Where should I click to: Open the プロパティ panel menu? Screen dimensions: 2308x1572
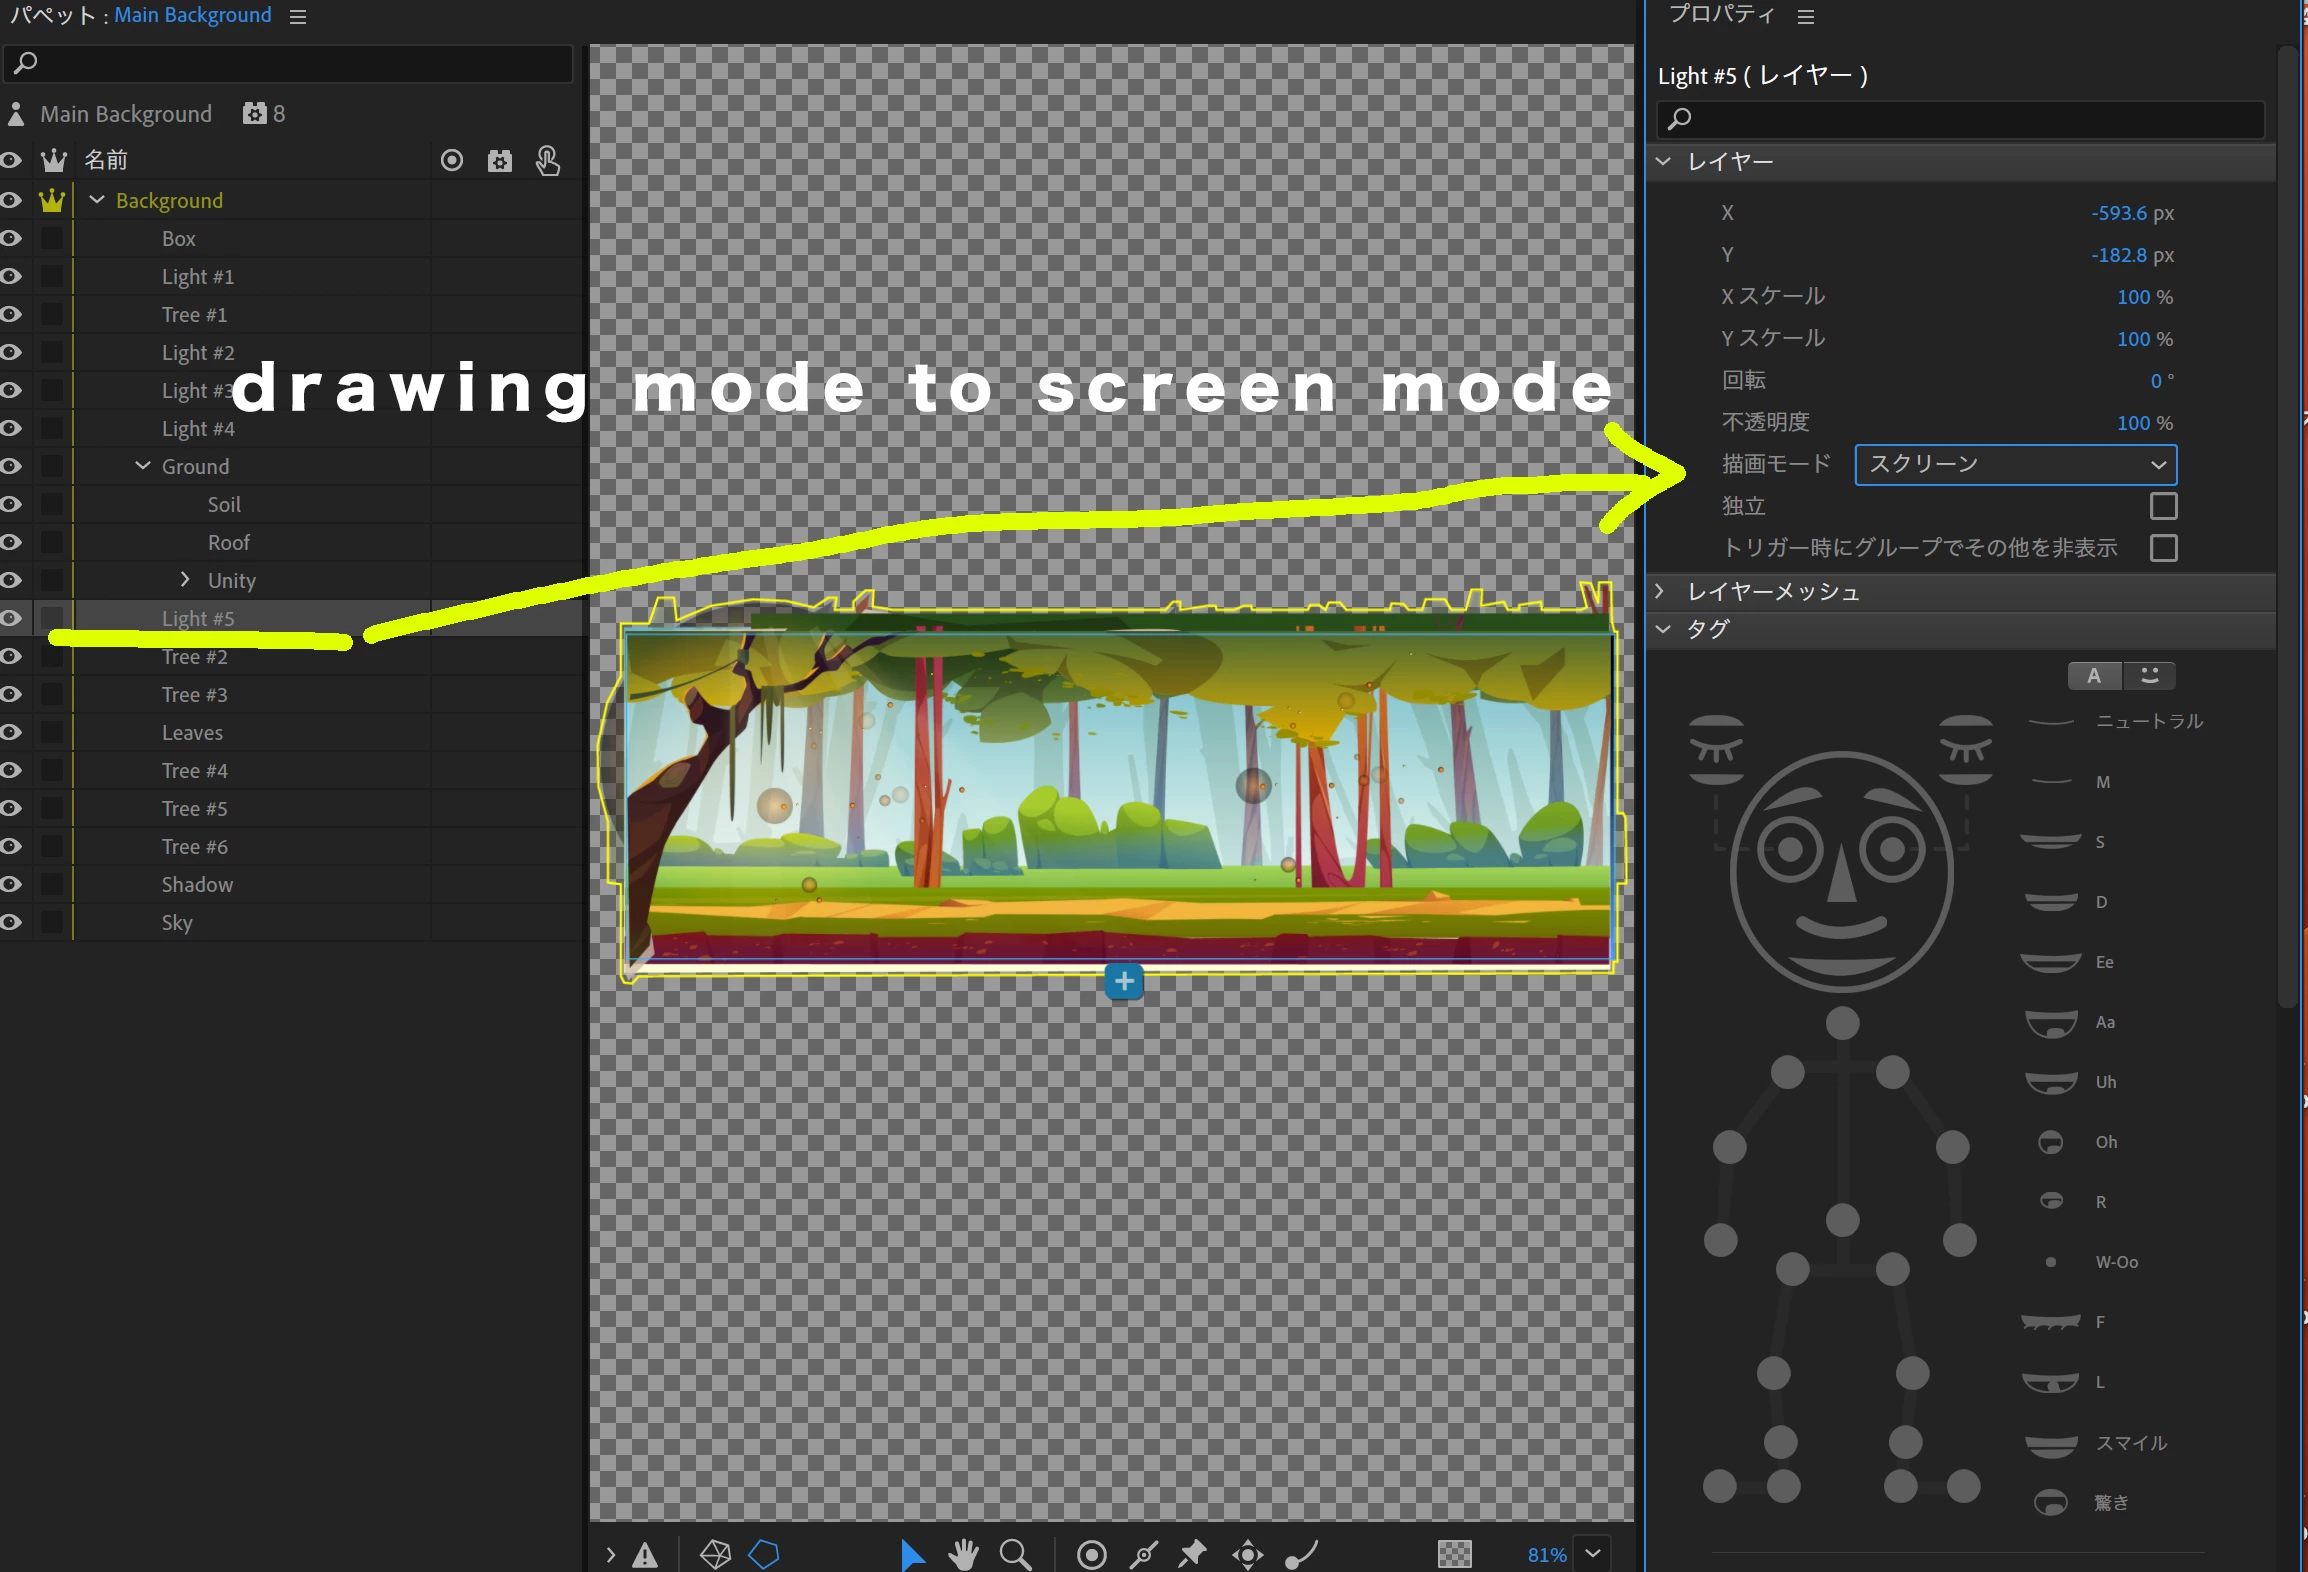coord(1805,16)
